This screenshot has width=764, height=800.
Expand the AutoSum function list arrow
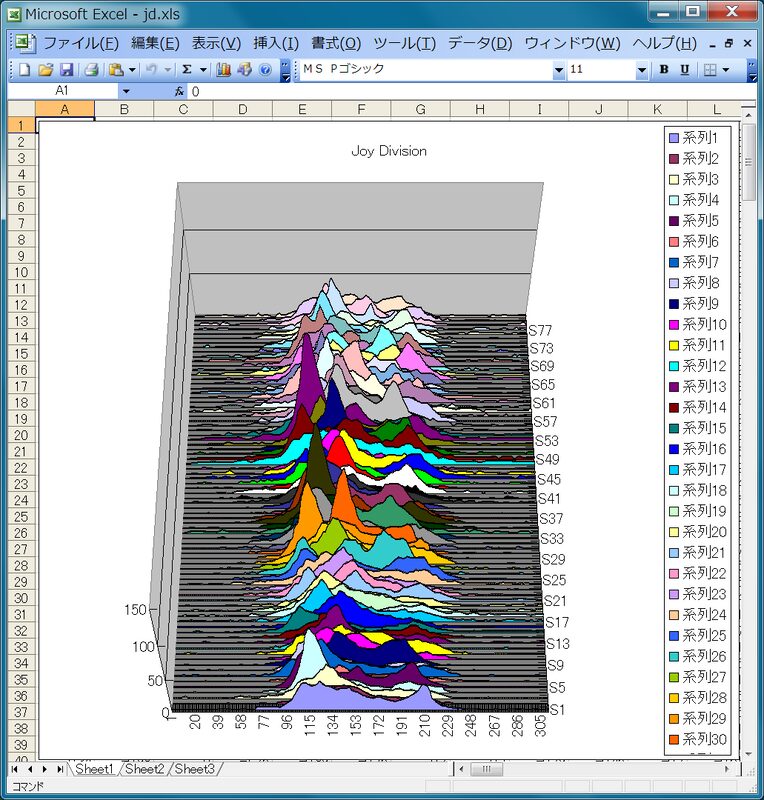pyautogui.click(x=203, y=69)
